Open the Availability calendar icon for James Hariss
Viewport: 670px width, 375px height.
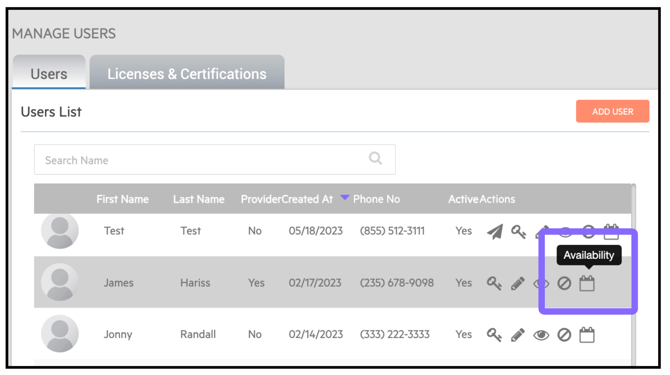tap(587, 283)
